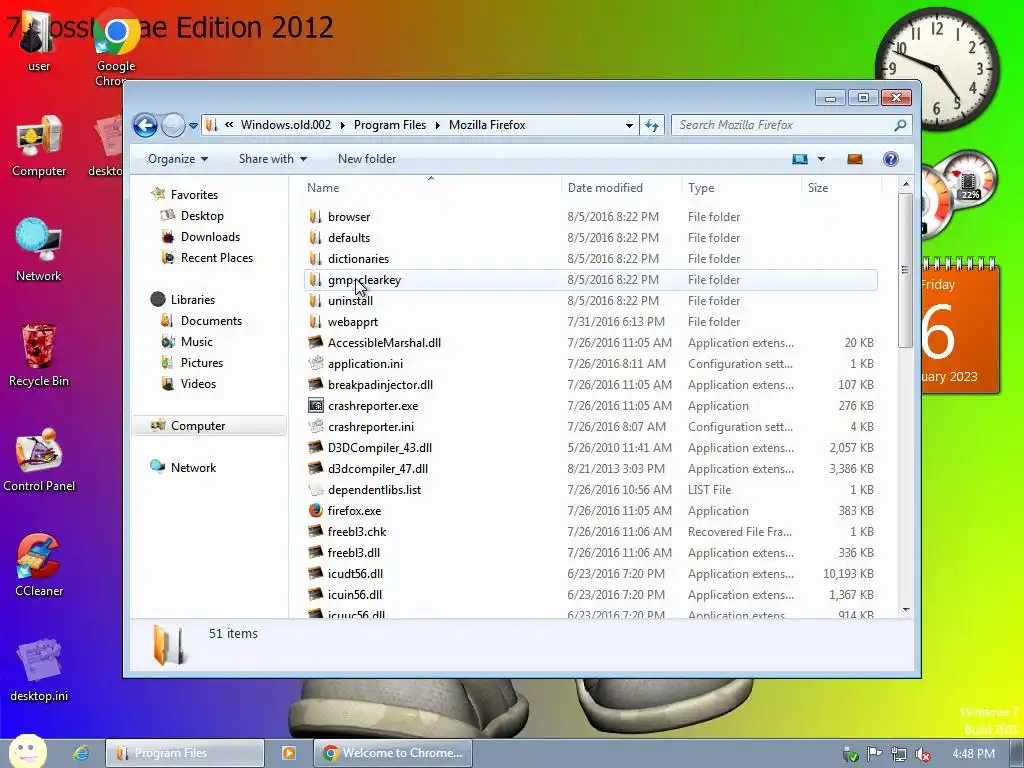
Task: Click the Start button smiley orb
Action: [x=27, y=752]
